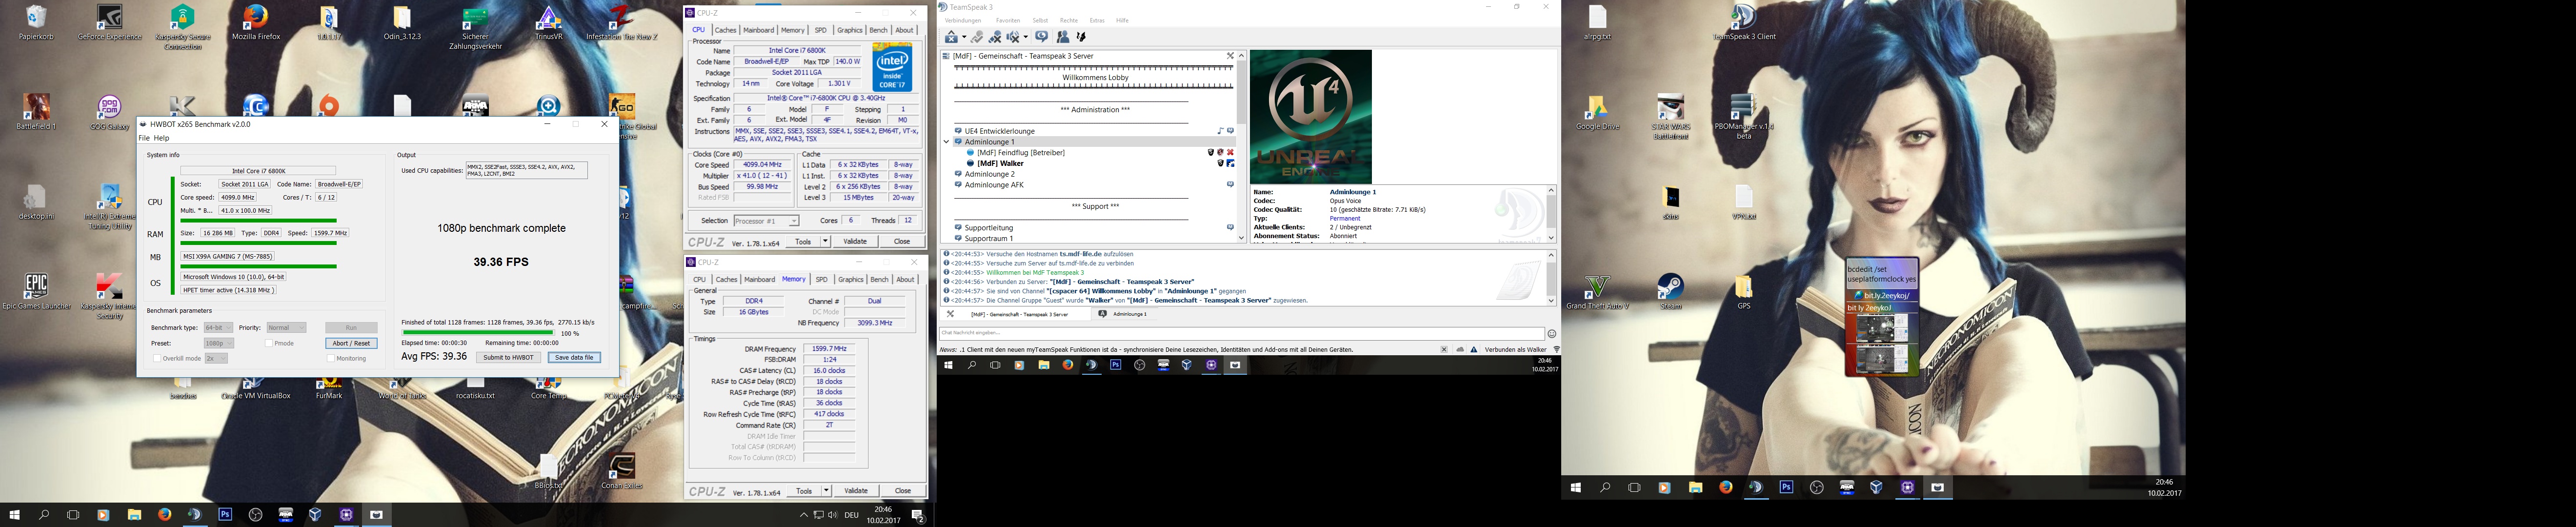Image resolution: width=2576 pixels, height=527 pixels.
Task: Open the Processor #1 selection dropdown in CPU-Z
Action: click(x=766, y=221)
